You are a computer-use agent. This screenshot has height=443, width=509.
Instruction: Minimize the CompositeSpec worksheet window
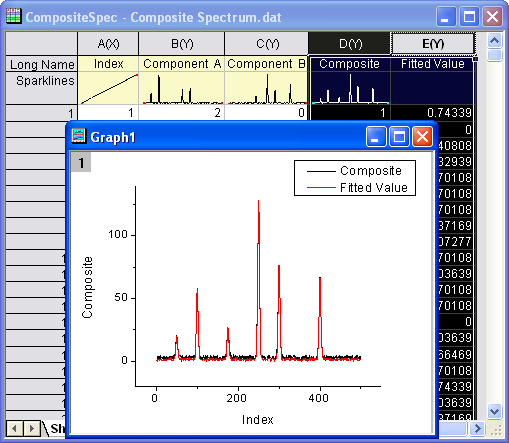[x=446, y=16]
